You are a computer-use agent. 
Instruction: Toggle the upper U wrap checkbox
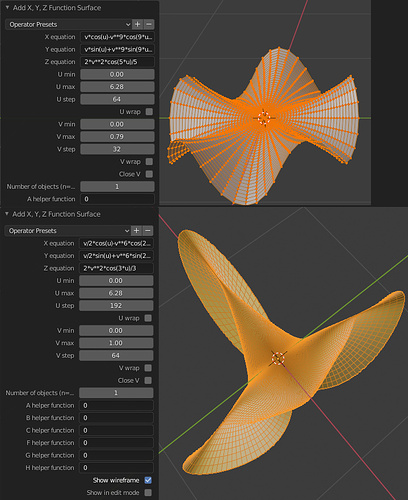(x=149, y=112)
